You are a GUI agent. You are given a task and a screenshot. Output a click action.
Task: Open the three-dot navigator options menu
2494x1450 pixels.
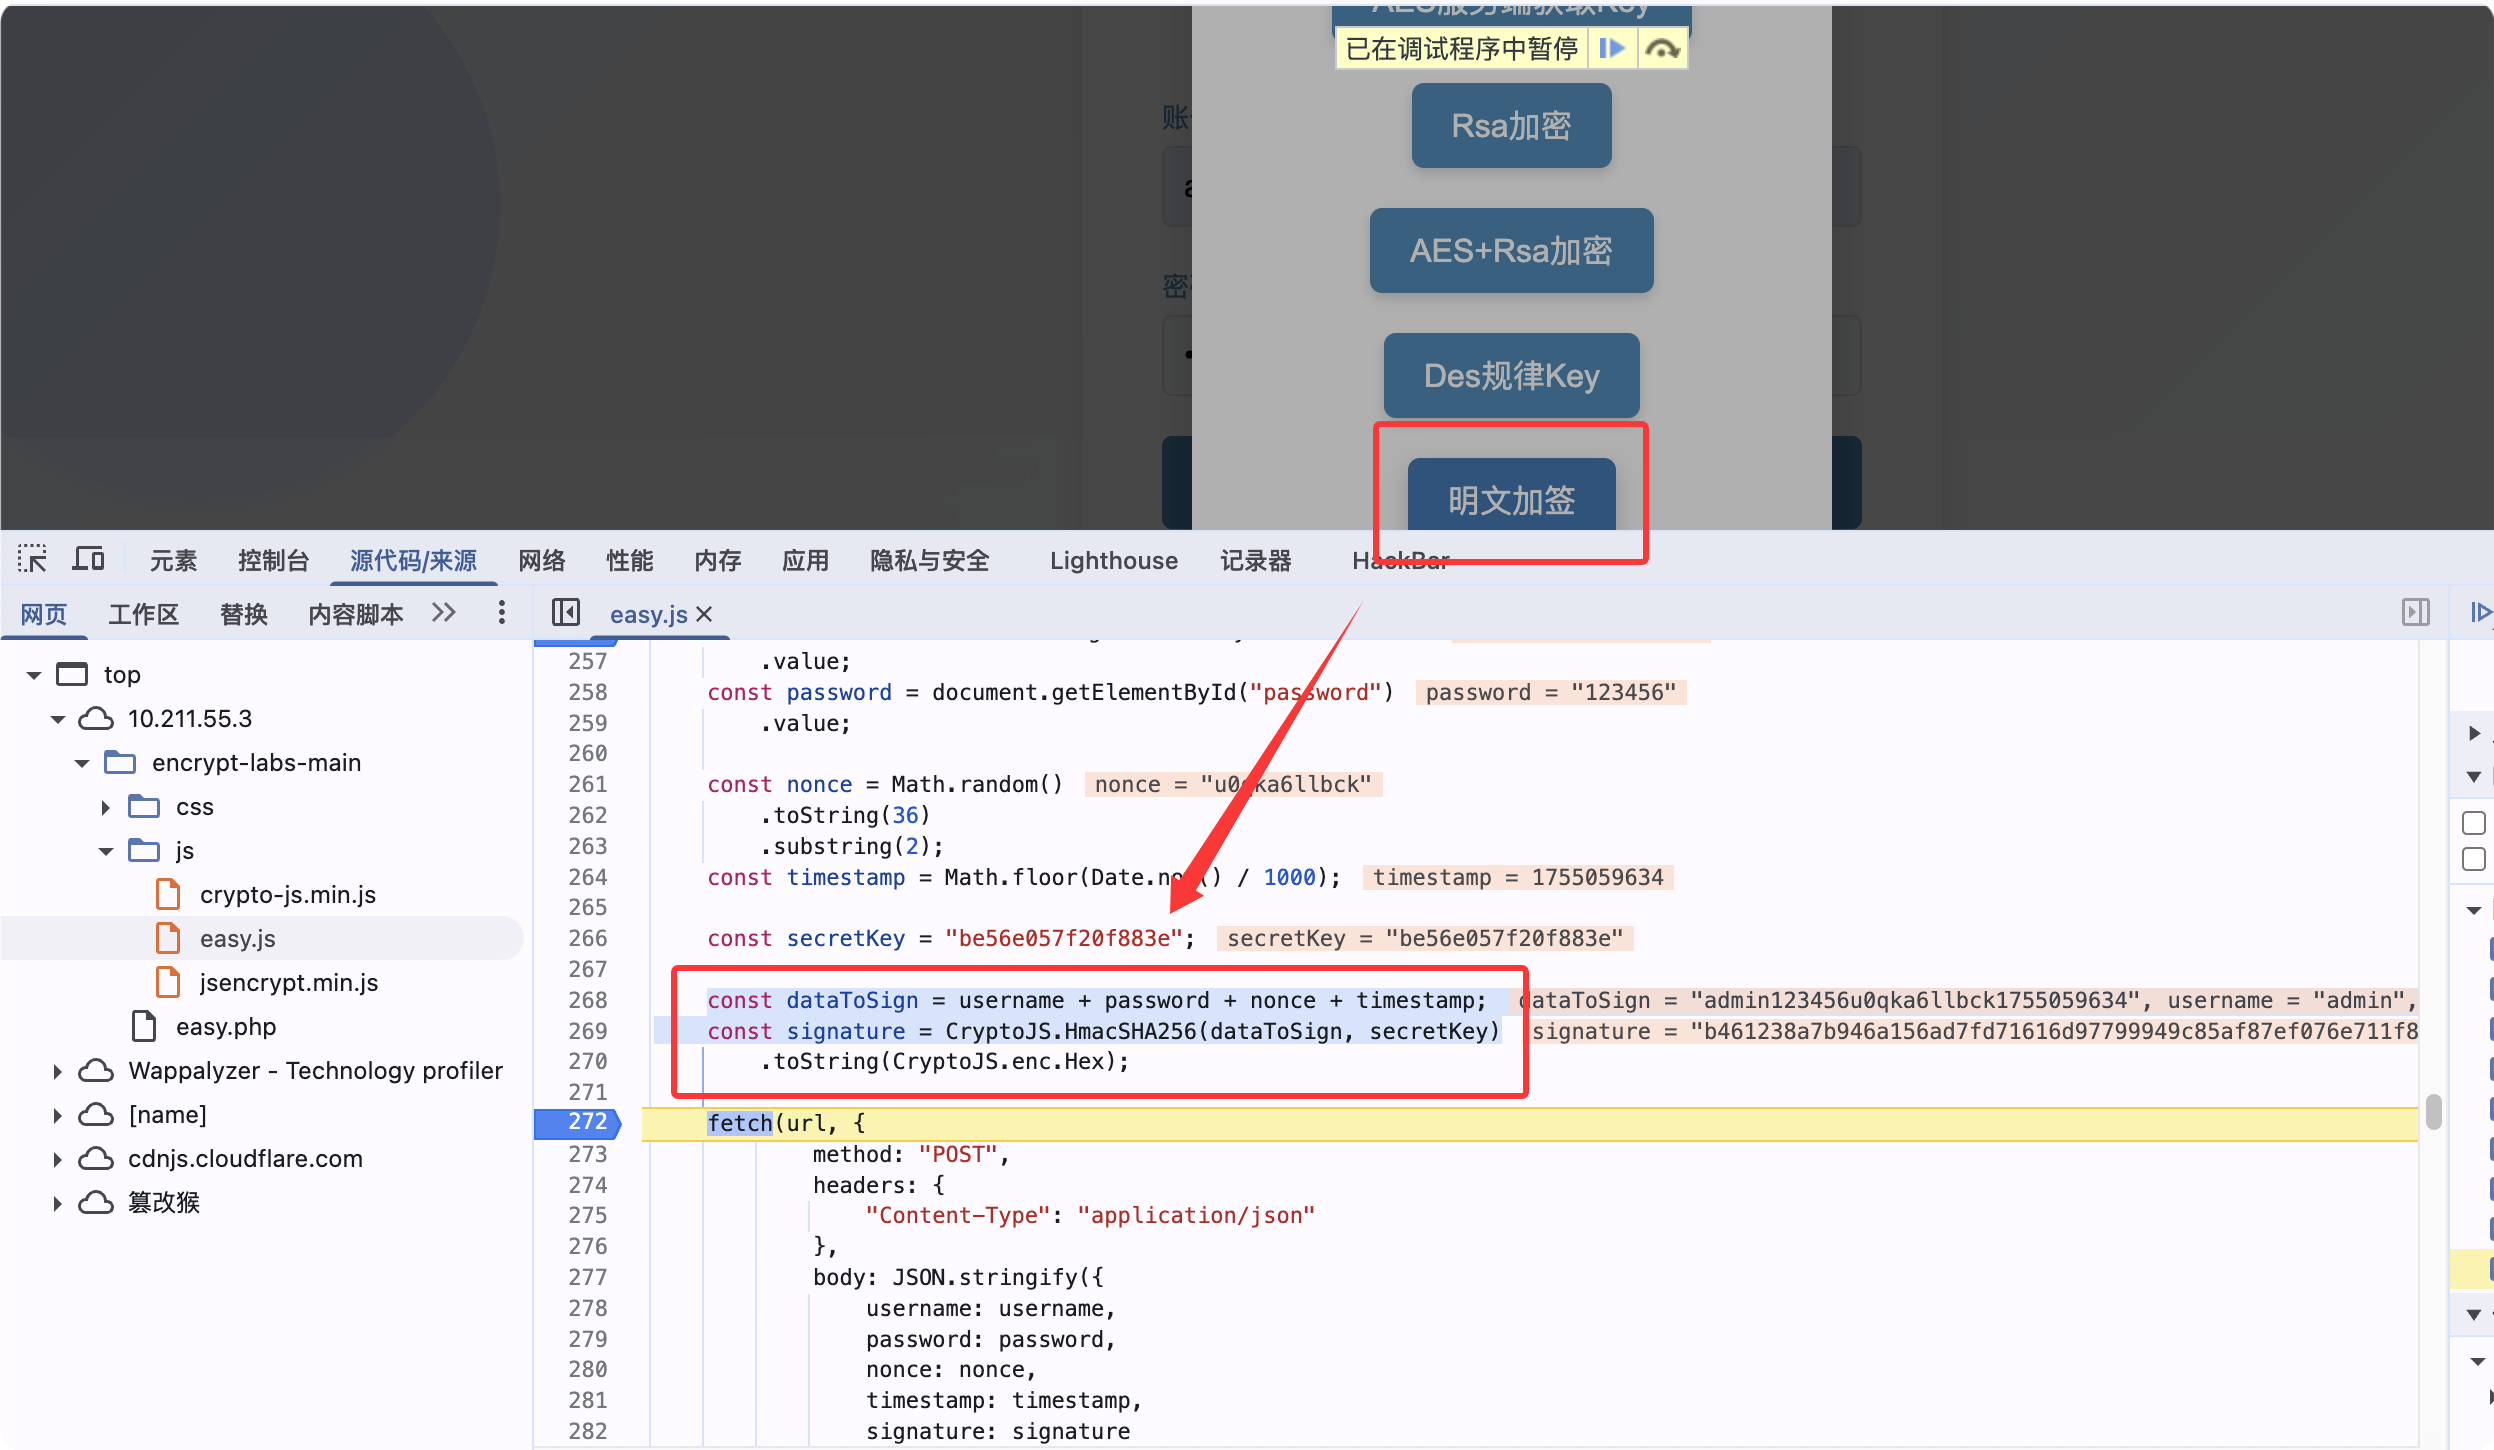502,612
